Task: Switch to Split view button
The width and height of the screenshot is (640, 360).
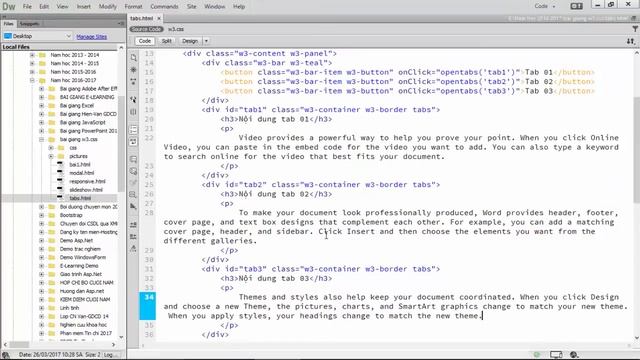Action: click(x=166, y=41)
